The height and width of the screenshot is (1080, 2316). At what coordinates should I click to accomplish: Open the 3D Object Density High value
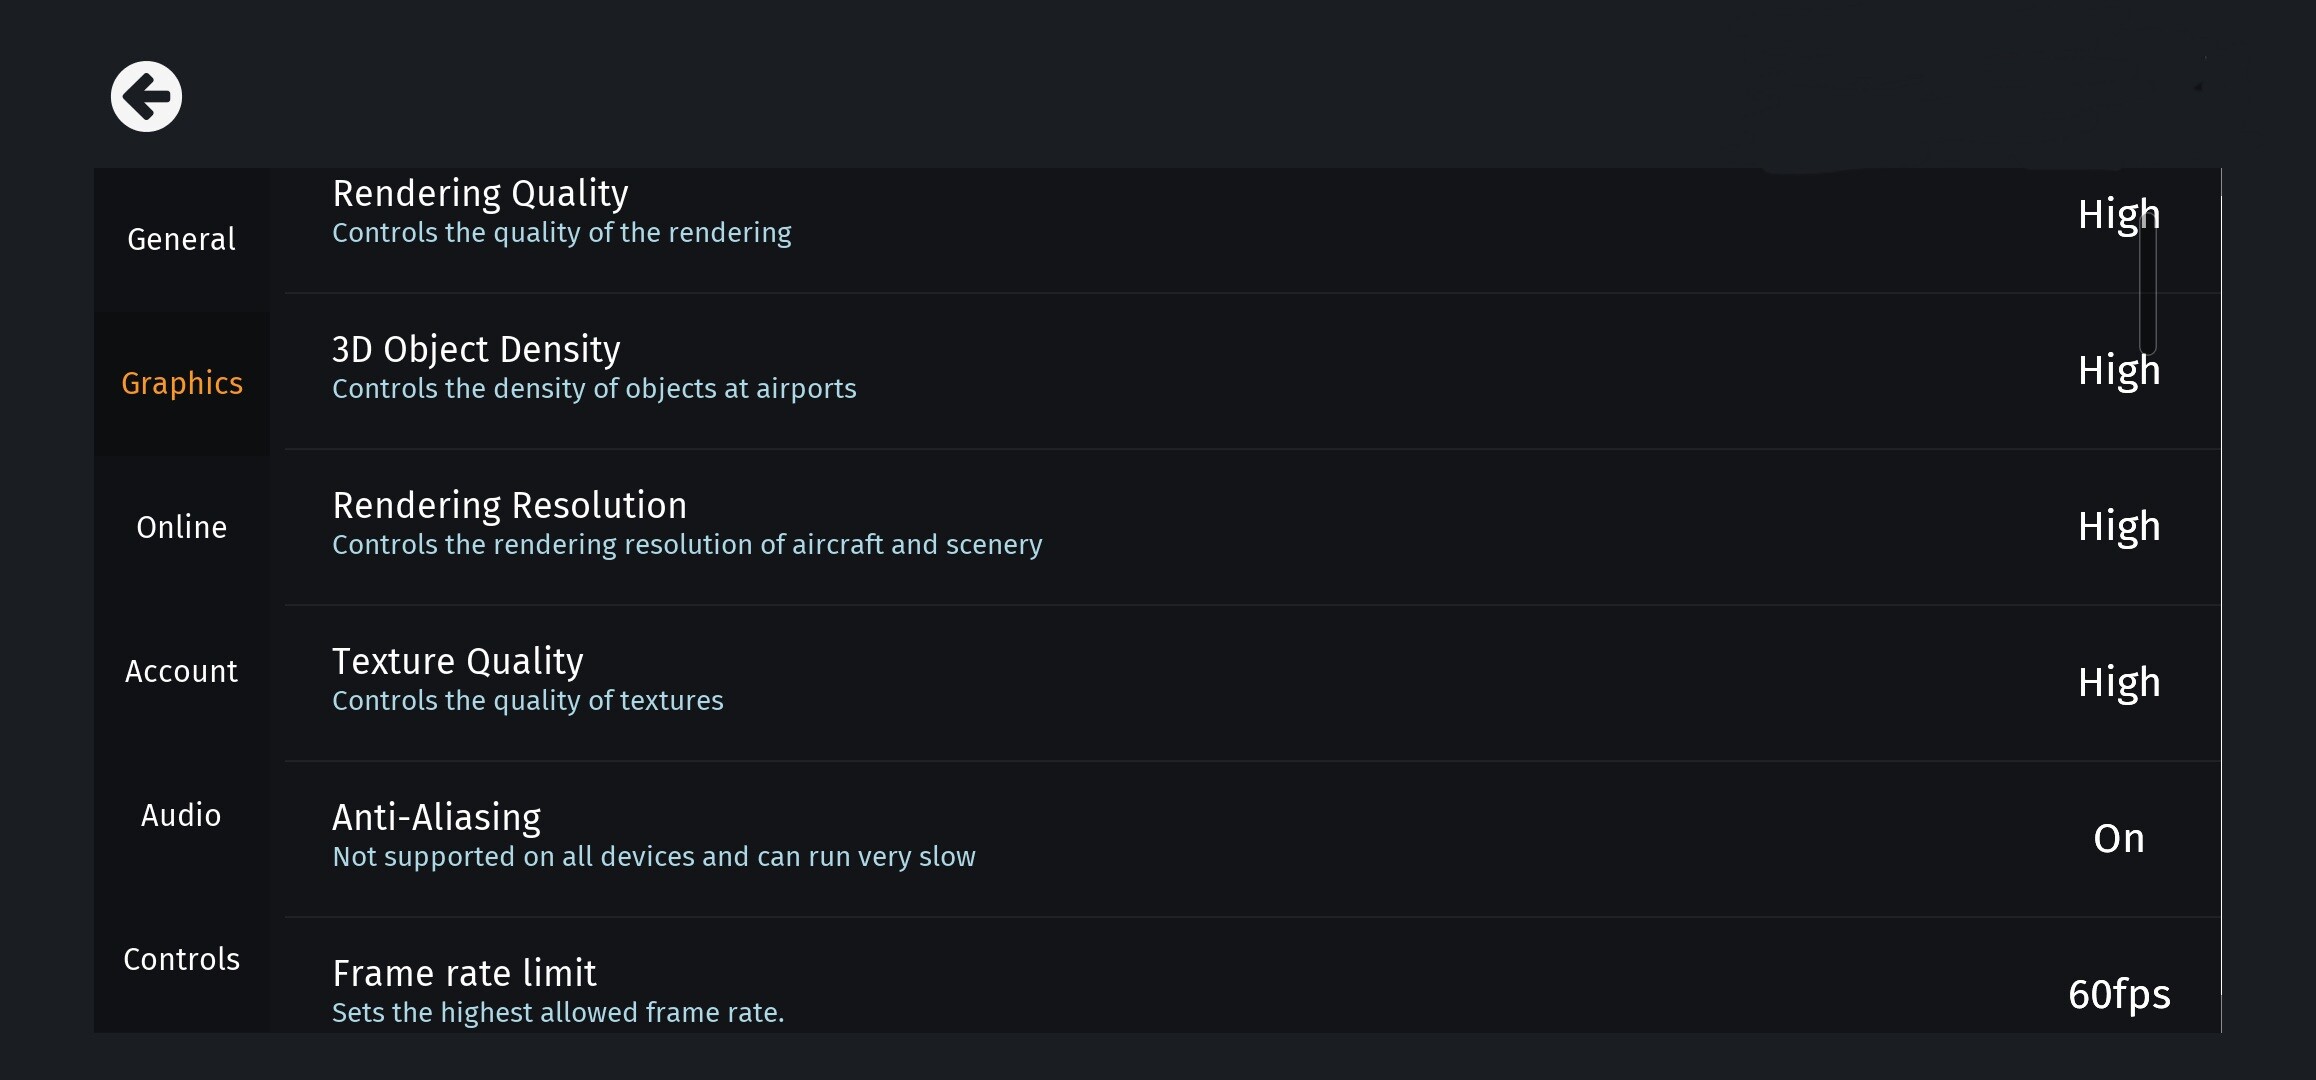pos(2118,371)
